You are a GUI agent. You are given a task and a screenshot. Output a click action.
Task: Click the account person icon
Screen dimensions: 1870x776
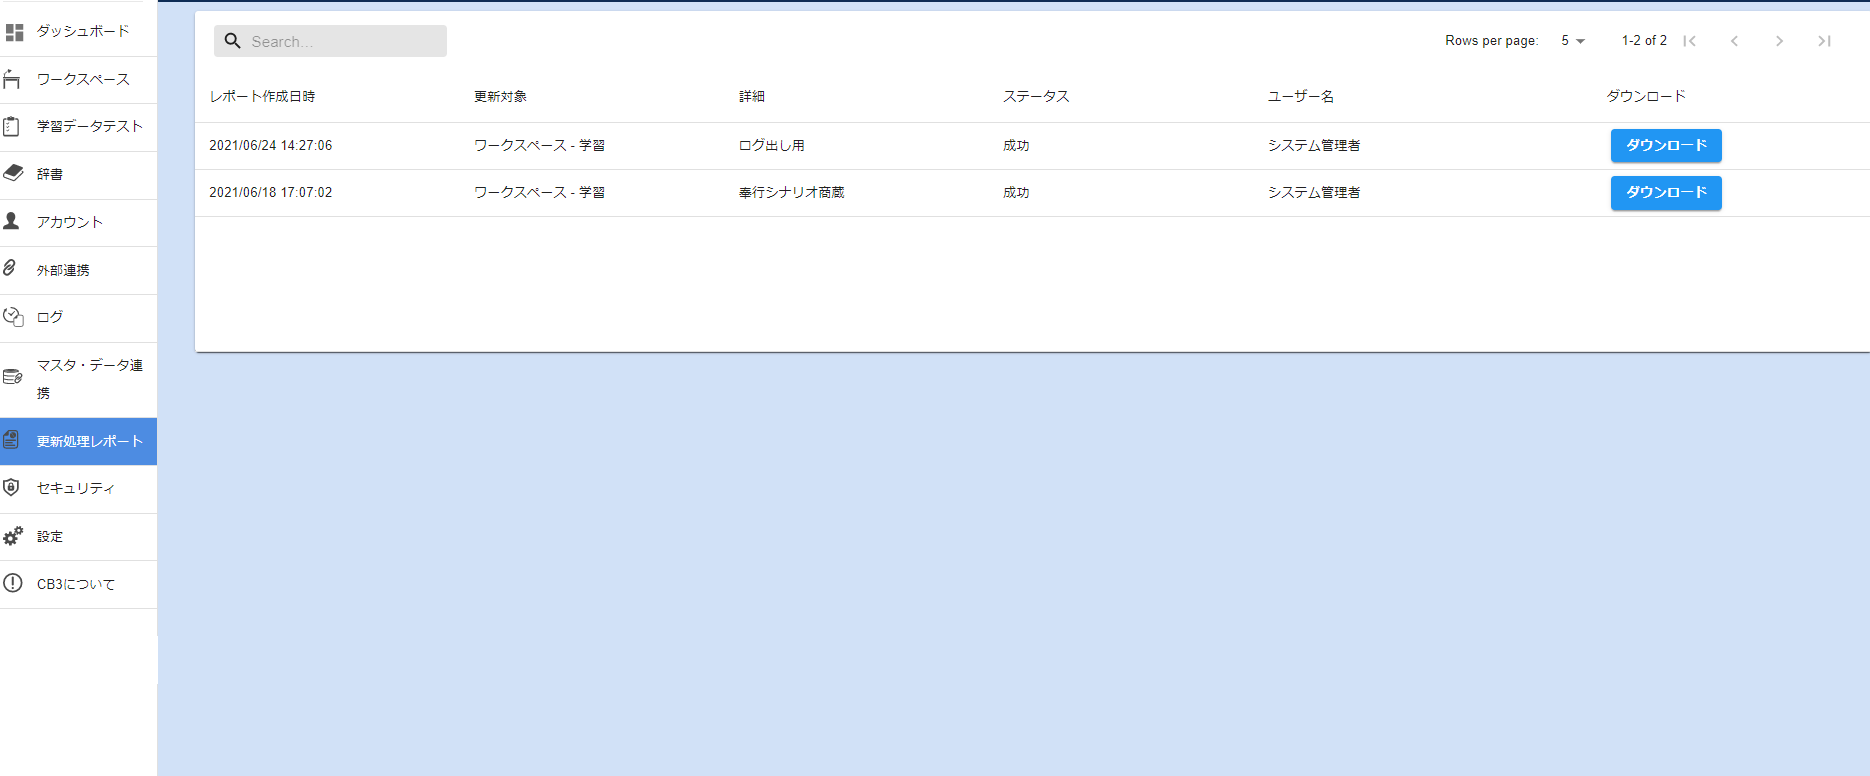pyautogui.click(x=12, y=221)
